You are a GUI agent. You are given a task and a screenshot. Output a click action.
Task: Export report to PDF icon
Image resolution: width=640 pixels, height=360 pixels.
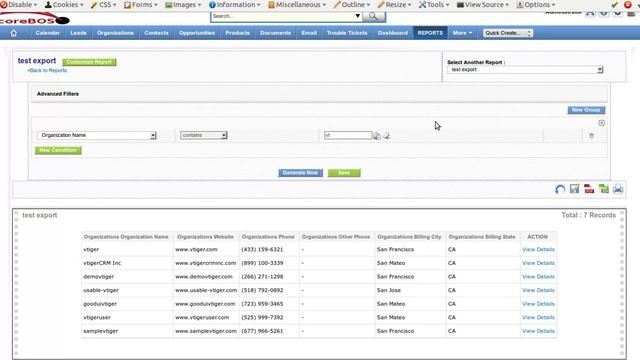coord(589,189)
